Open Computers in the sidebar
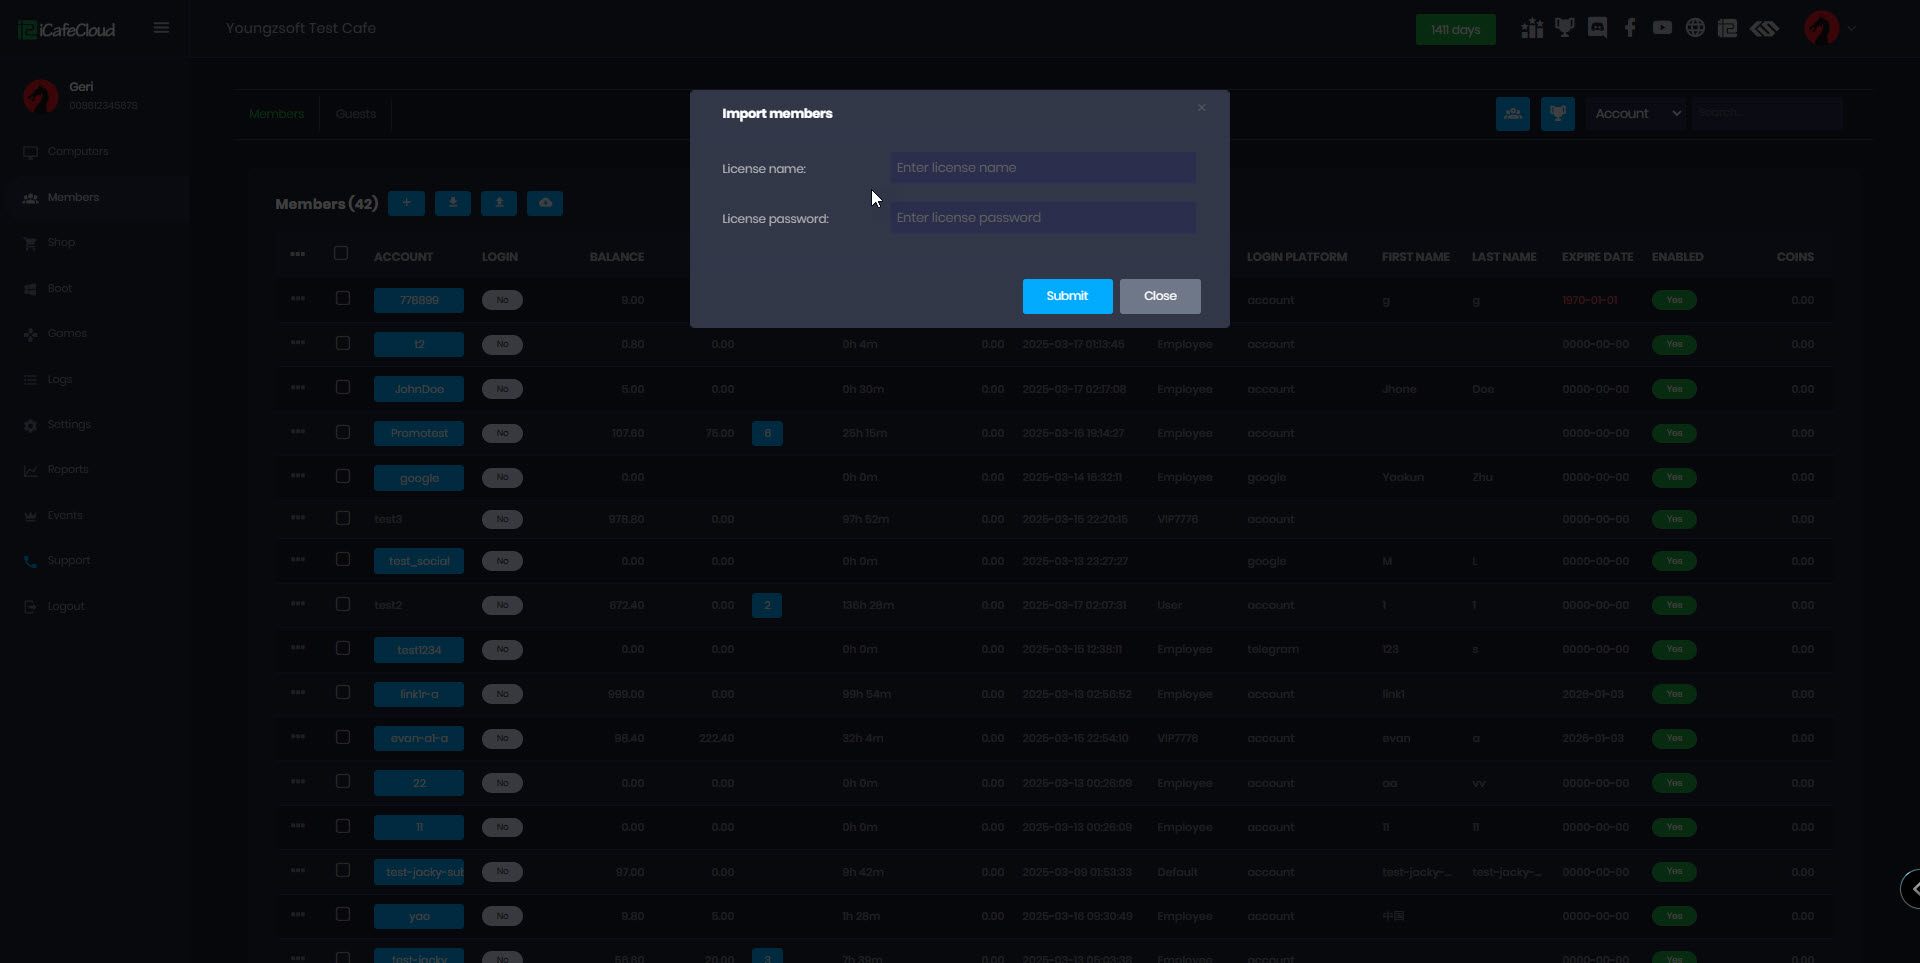This screenshot has width=1920, height=963. (x=78, y=152)
